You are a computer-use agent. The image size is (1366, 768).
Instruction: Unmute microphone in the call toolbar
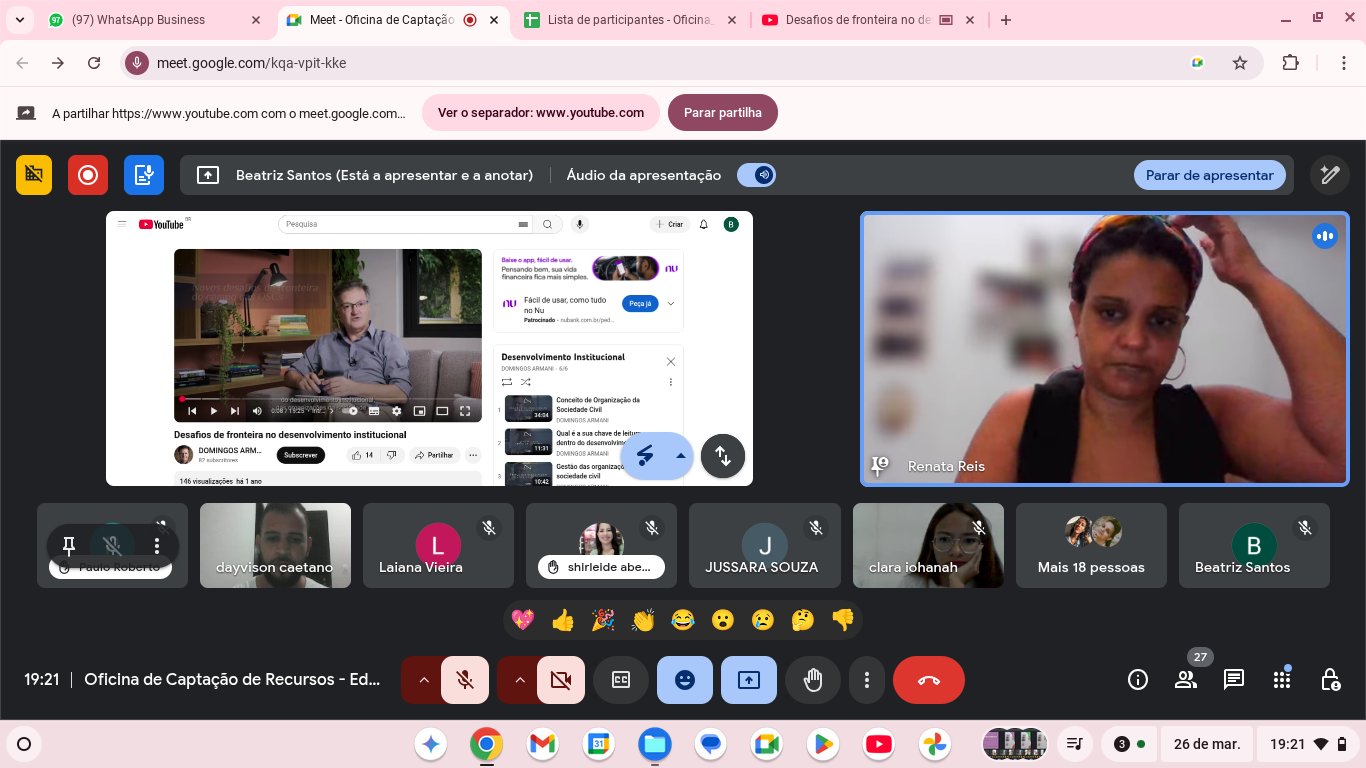[465, 680]
